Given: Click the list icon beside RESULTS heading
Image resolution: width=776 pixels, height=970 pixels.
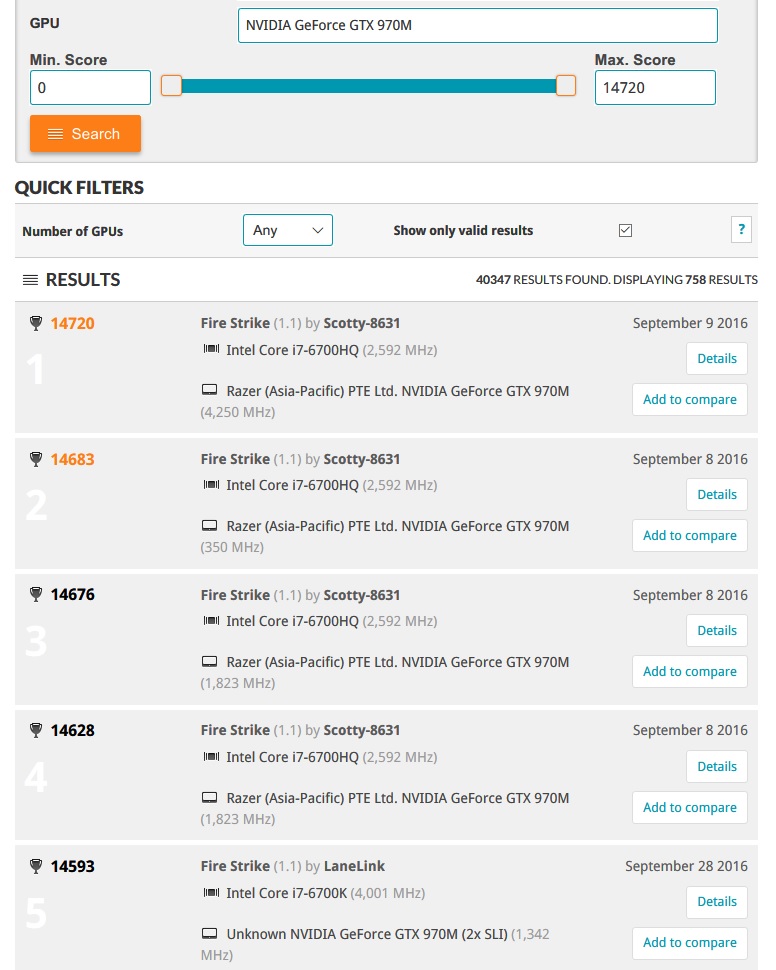Looking at the screenshot, I should click(x=30, y=280).
